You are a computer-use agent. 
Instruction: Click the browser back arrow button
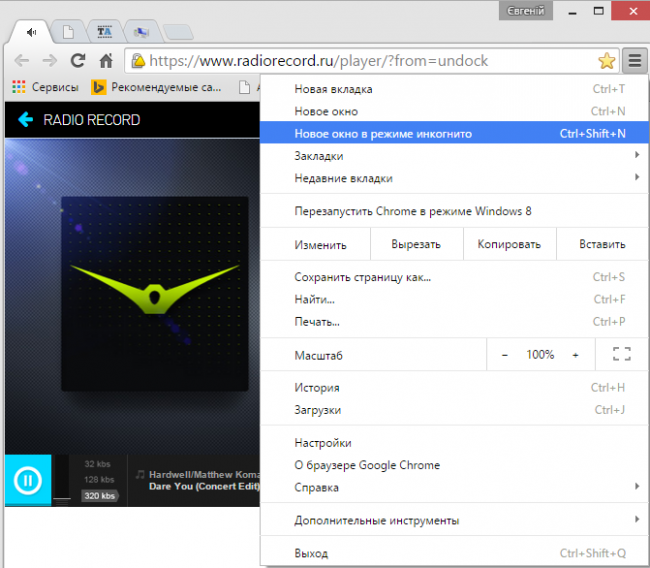21,61
